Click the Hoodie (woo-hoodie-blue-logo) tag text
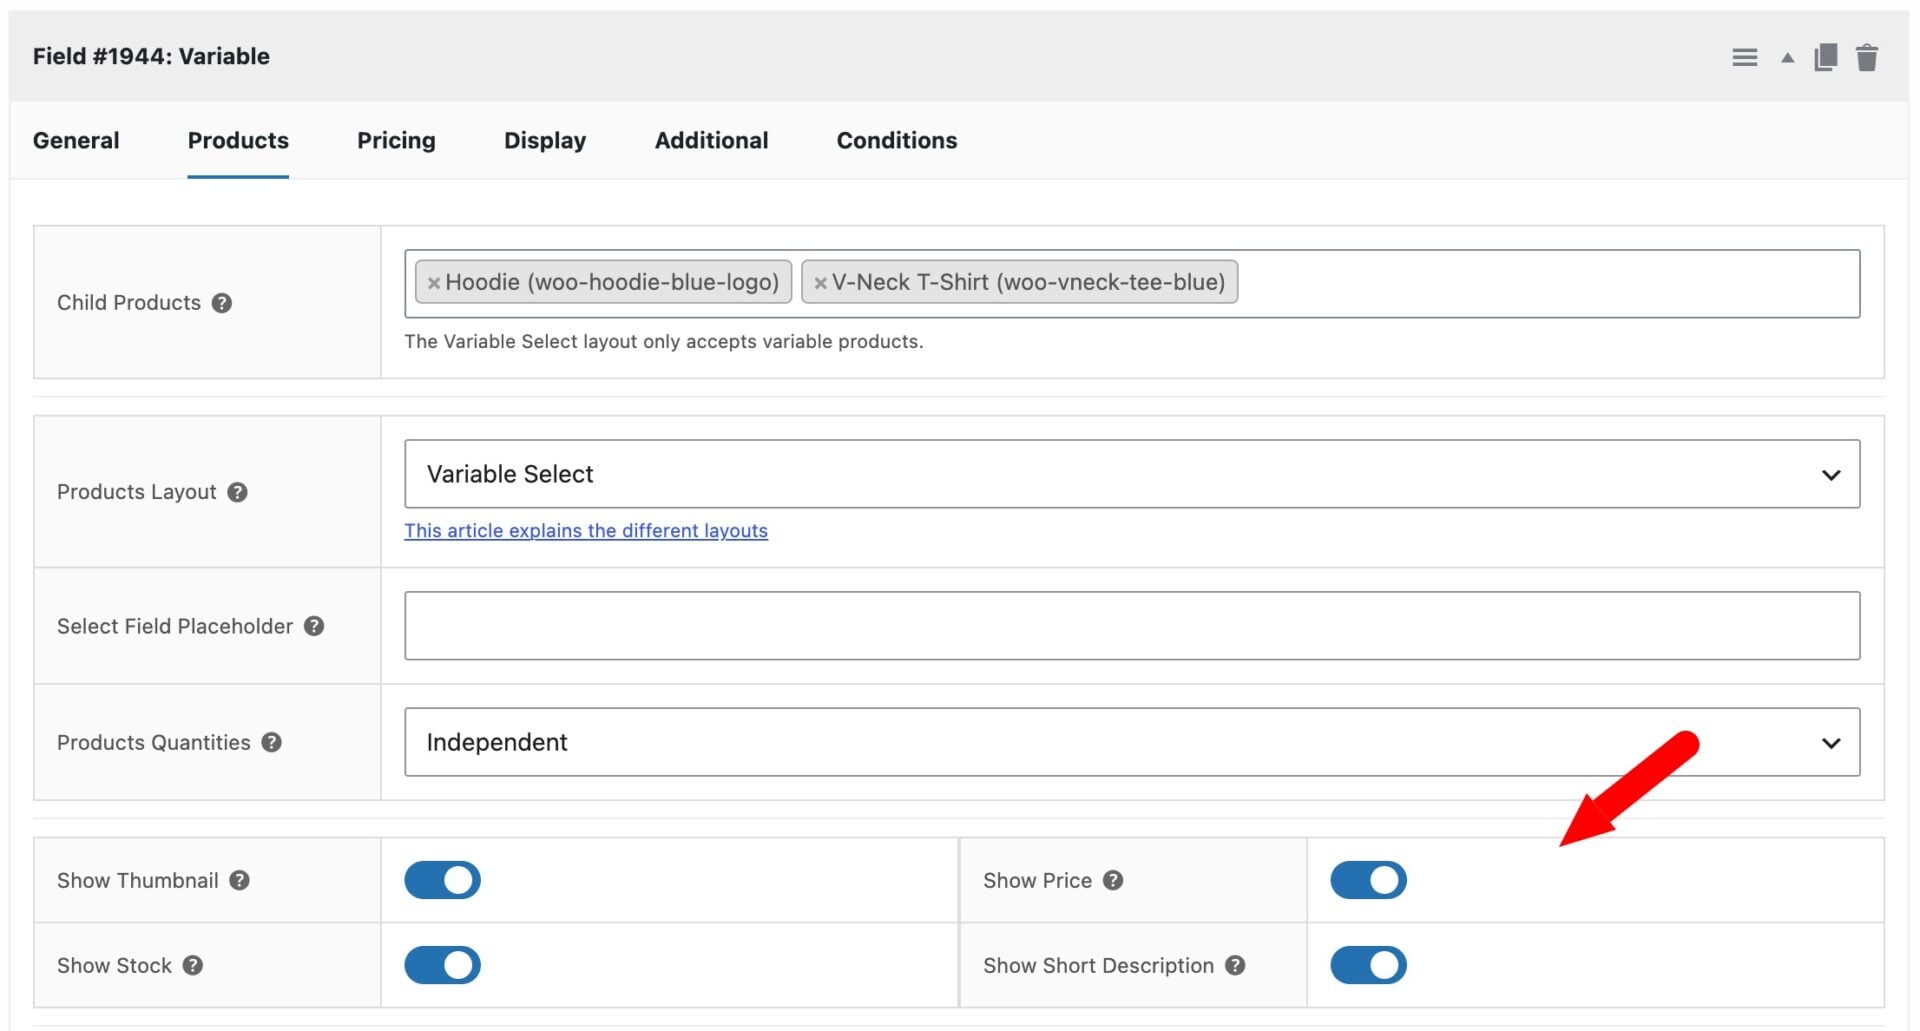This screenshot has height=1031, width=1920. point(612,283)
